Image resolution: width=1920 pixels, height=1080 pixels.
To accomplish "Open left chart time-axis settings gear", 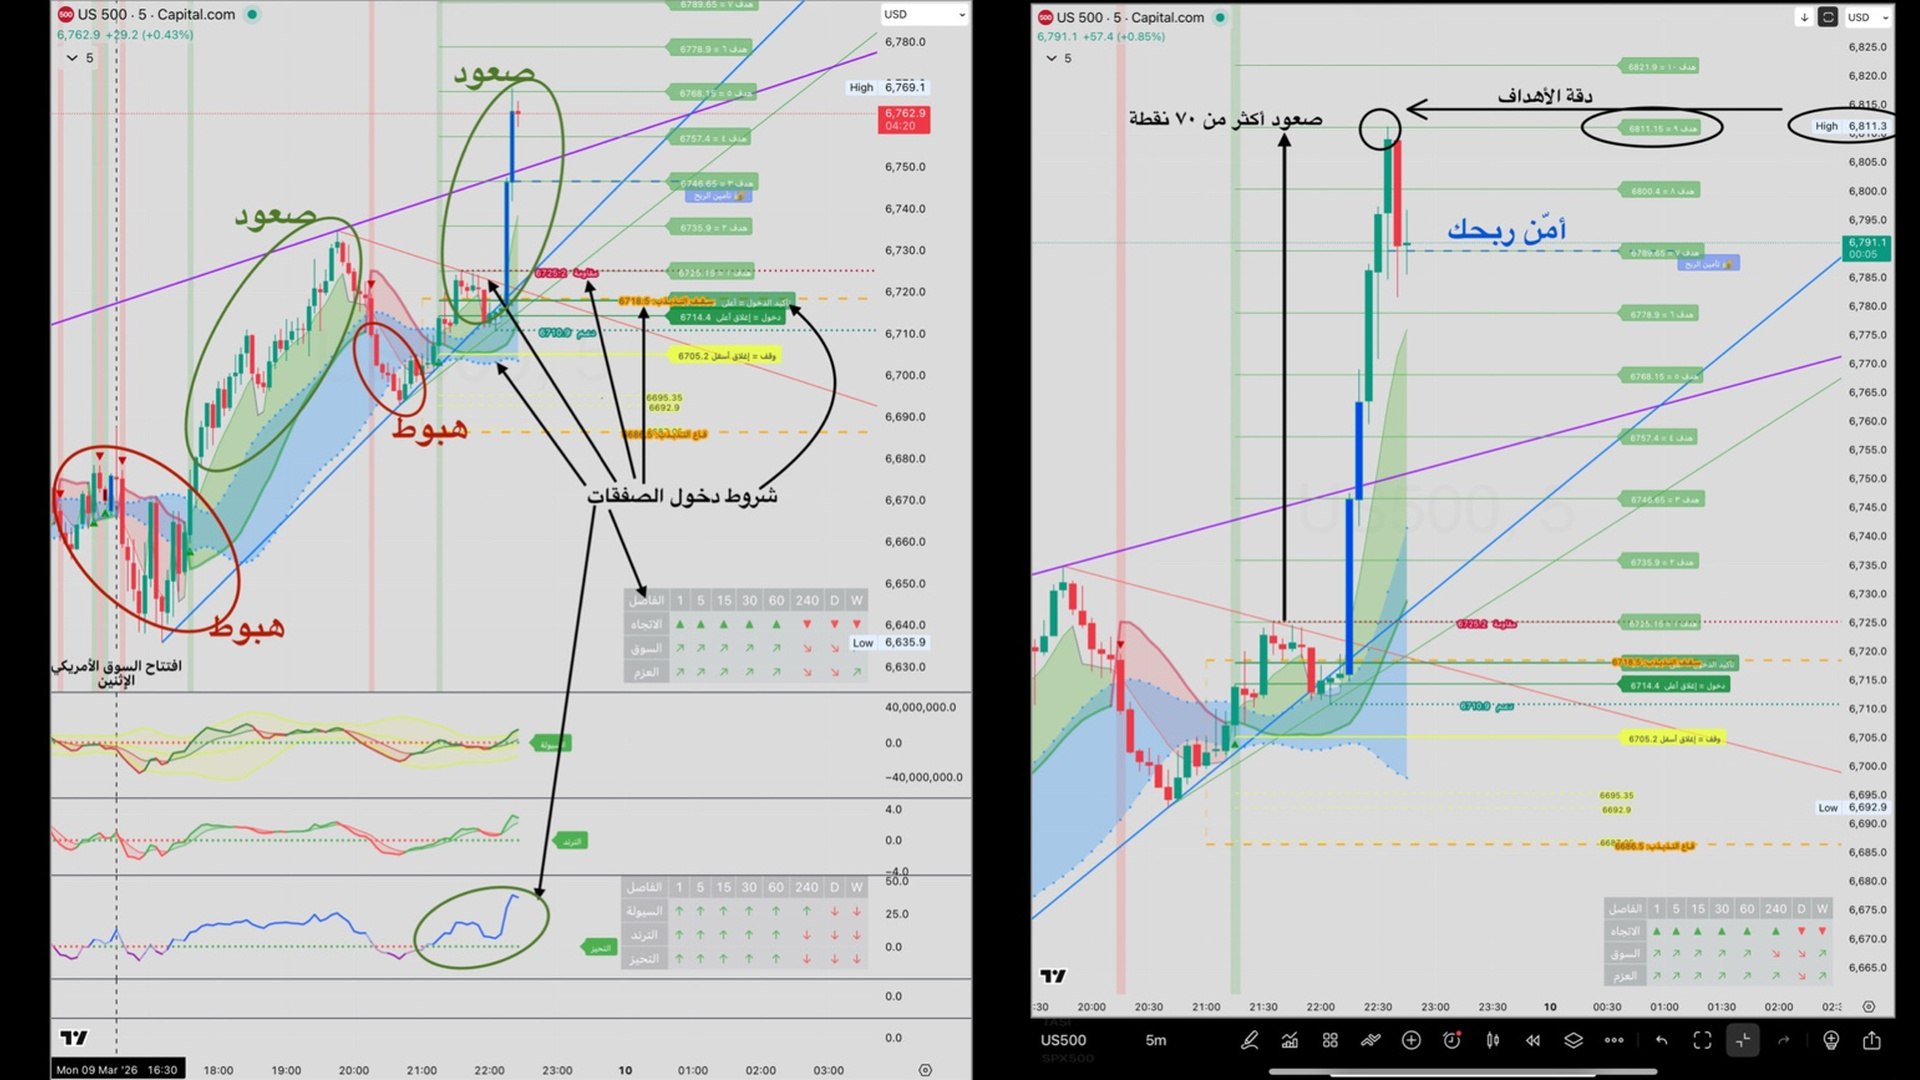I will point(925,1070).
